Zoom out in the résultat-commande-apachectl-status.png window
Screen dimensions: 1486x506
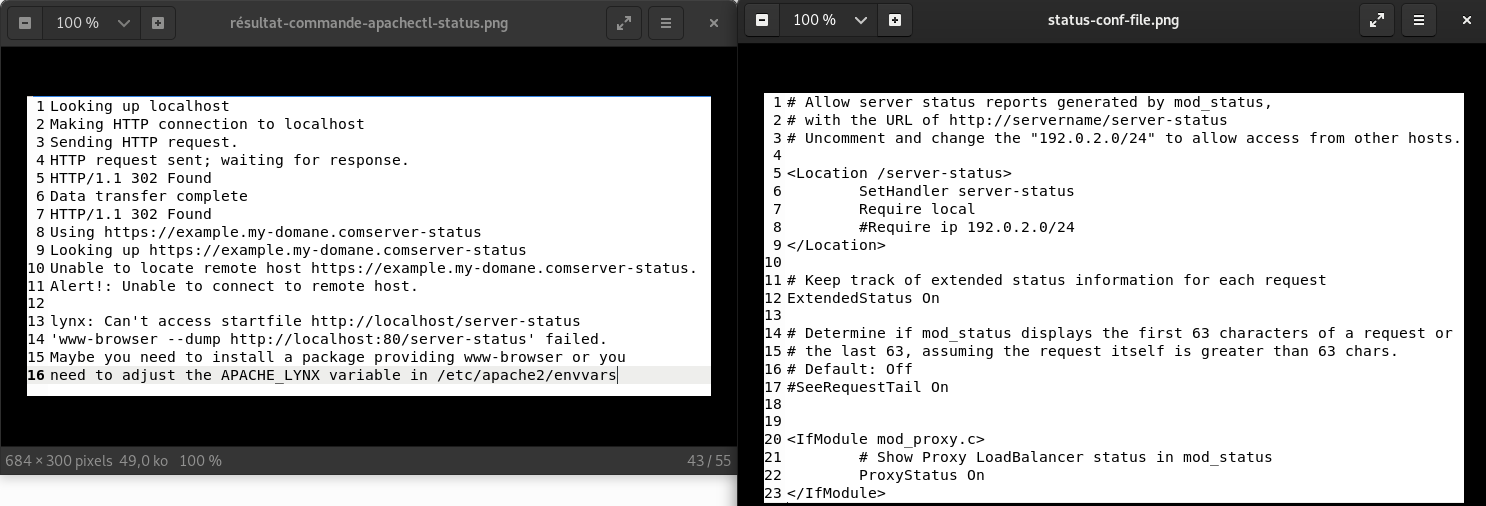coord(25,22)
